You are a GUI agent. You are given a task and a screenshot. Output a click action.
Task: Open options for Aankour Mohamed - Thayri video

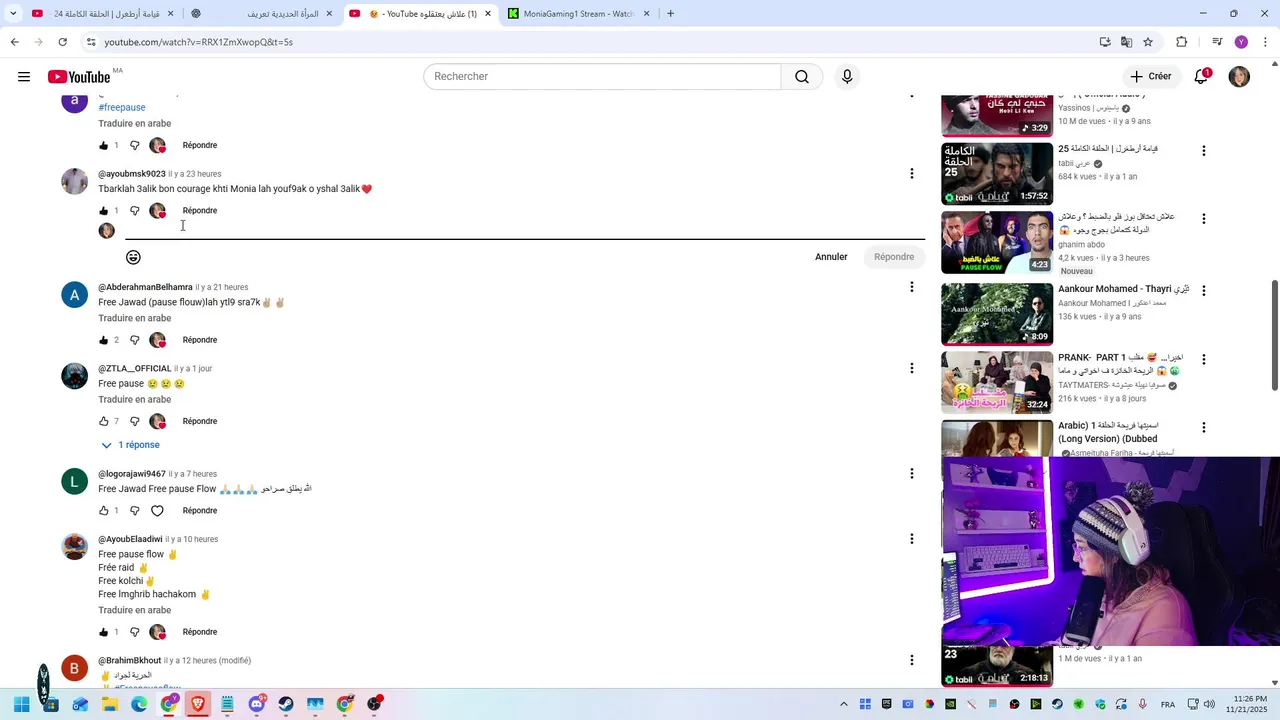point(1204,291)
